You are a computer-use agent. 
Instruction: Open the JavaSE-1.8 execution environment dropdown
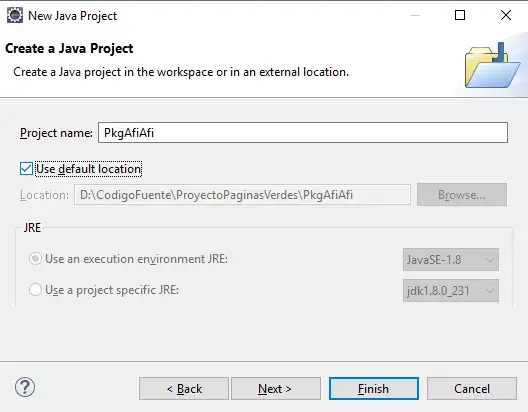tap(451, 260)
